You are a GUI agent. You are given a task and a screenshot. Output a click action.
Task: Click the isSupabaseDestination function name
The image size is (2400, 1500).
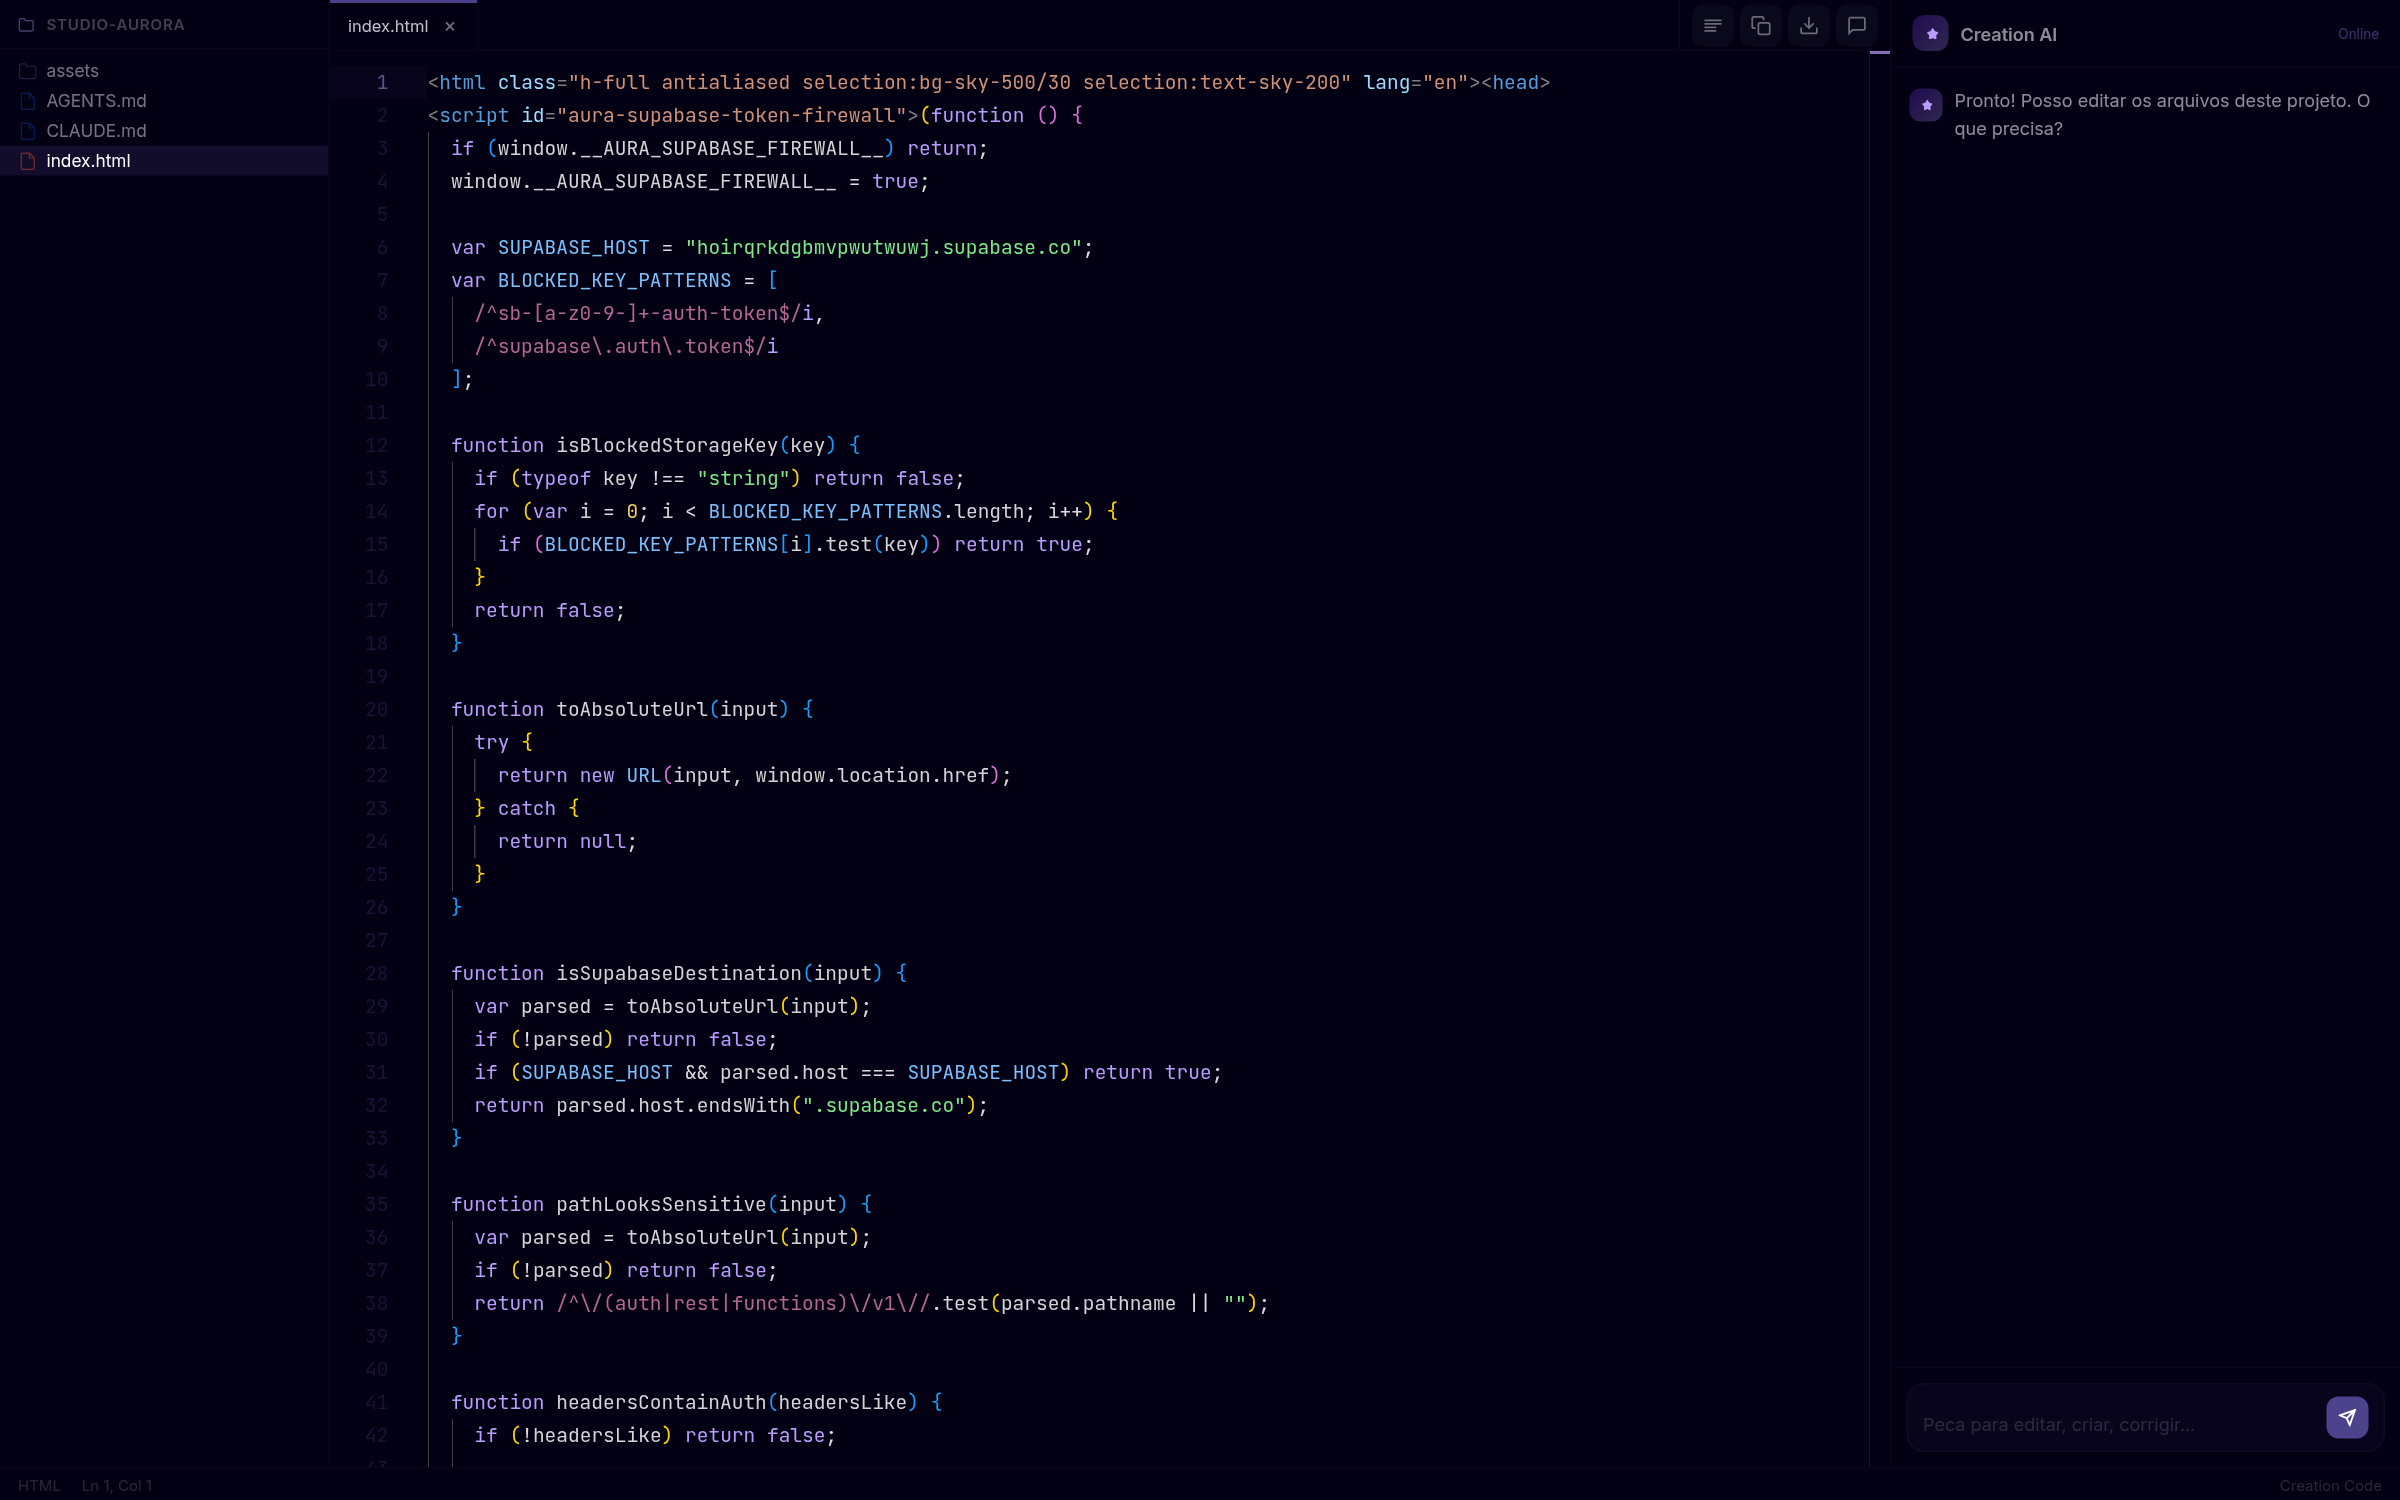click(679, 974)
